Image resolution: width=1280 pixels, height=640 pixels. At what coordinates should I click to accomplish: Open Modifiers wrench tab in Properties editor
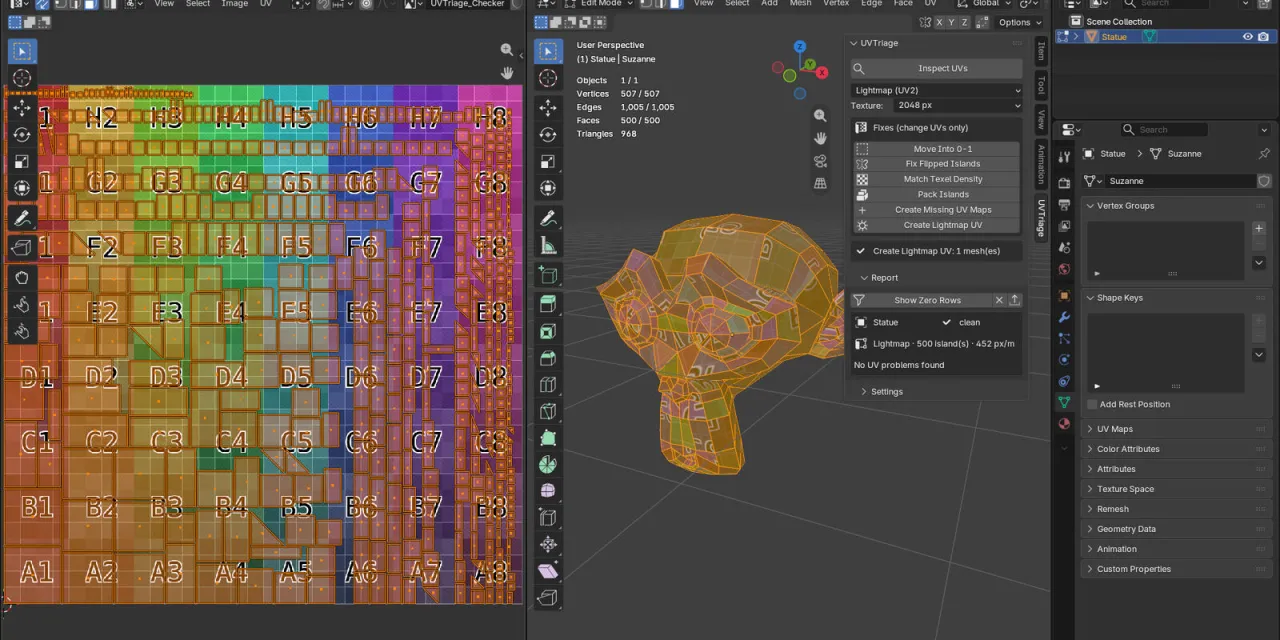pyautogui.click(x=1064, y=317)
